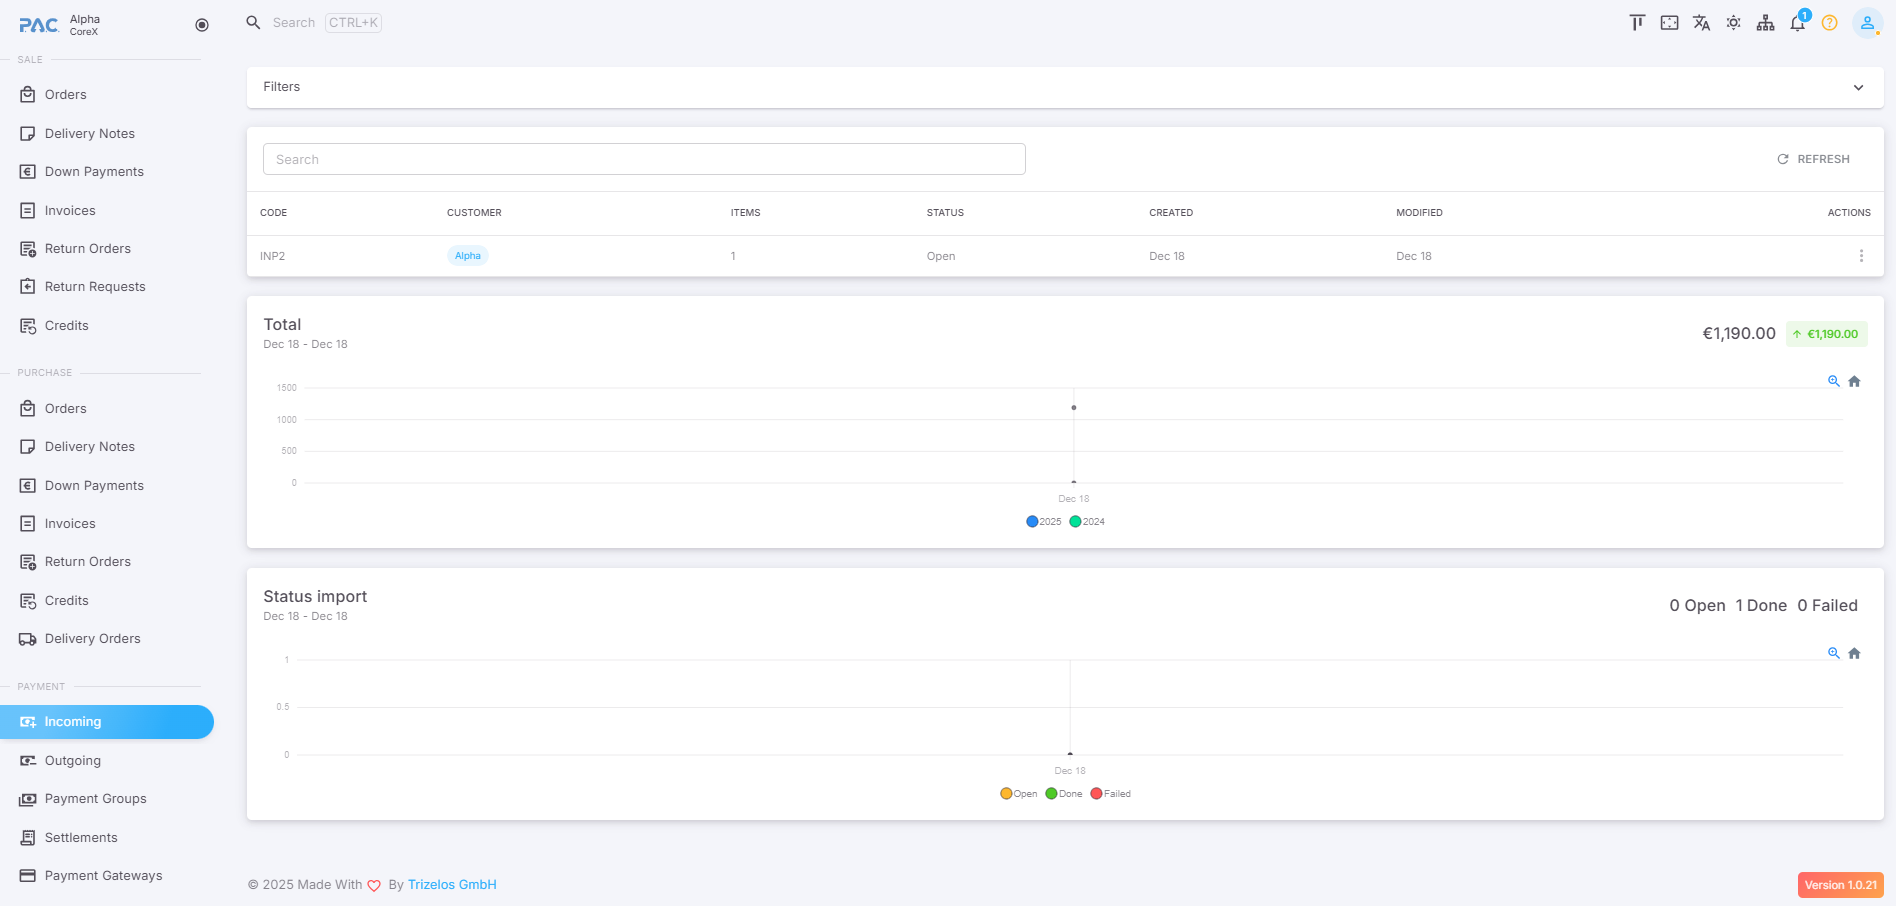Image resolution: width=1896 pixels, height=906 pixels.
Task: Click zoom icon on Total chart
Action: (1833, 381)
